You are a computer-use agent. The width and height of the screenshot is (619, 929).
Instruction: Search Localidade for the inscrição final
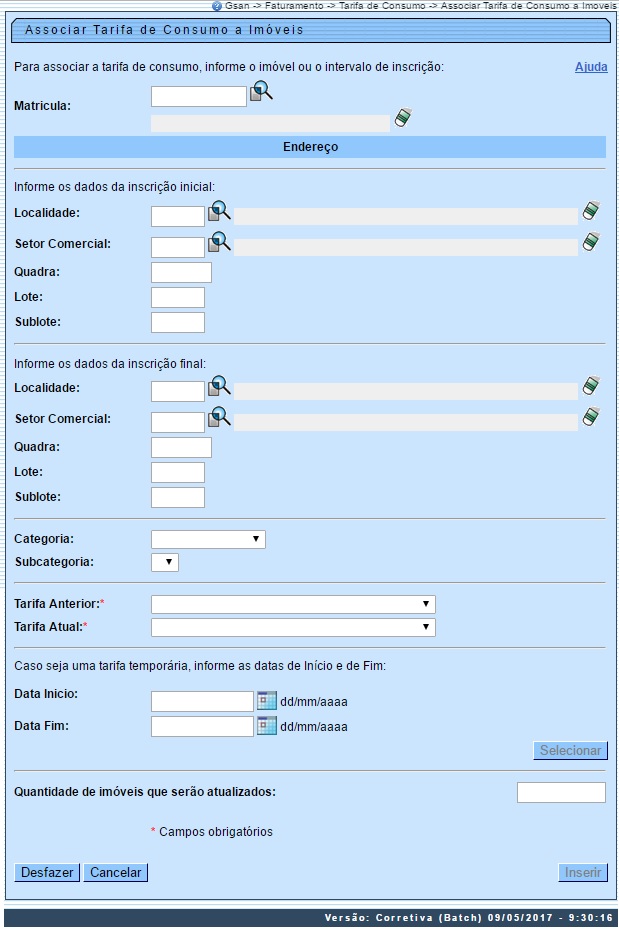coord(219,386)
